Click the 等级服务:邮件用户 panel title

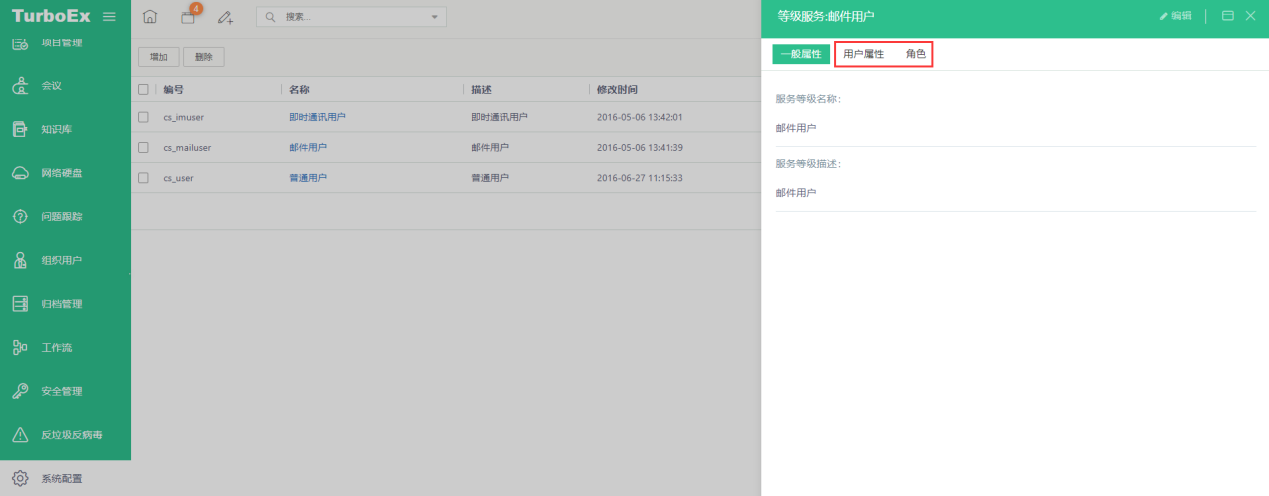[826, 16]
